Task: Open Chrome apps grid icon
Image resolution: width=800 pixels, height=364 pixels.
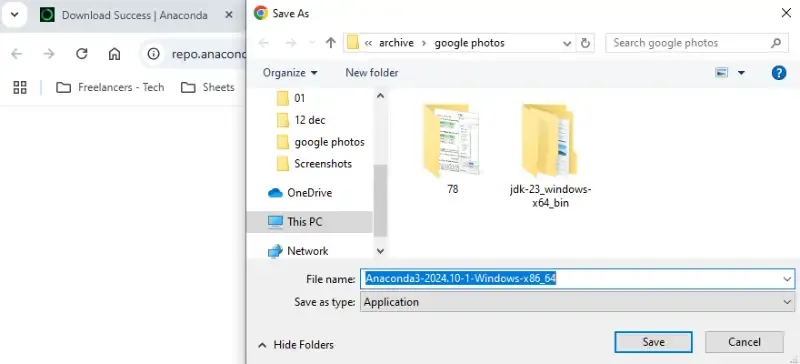Action: [x=20, y=87]
